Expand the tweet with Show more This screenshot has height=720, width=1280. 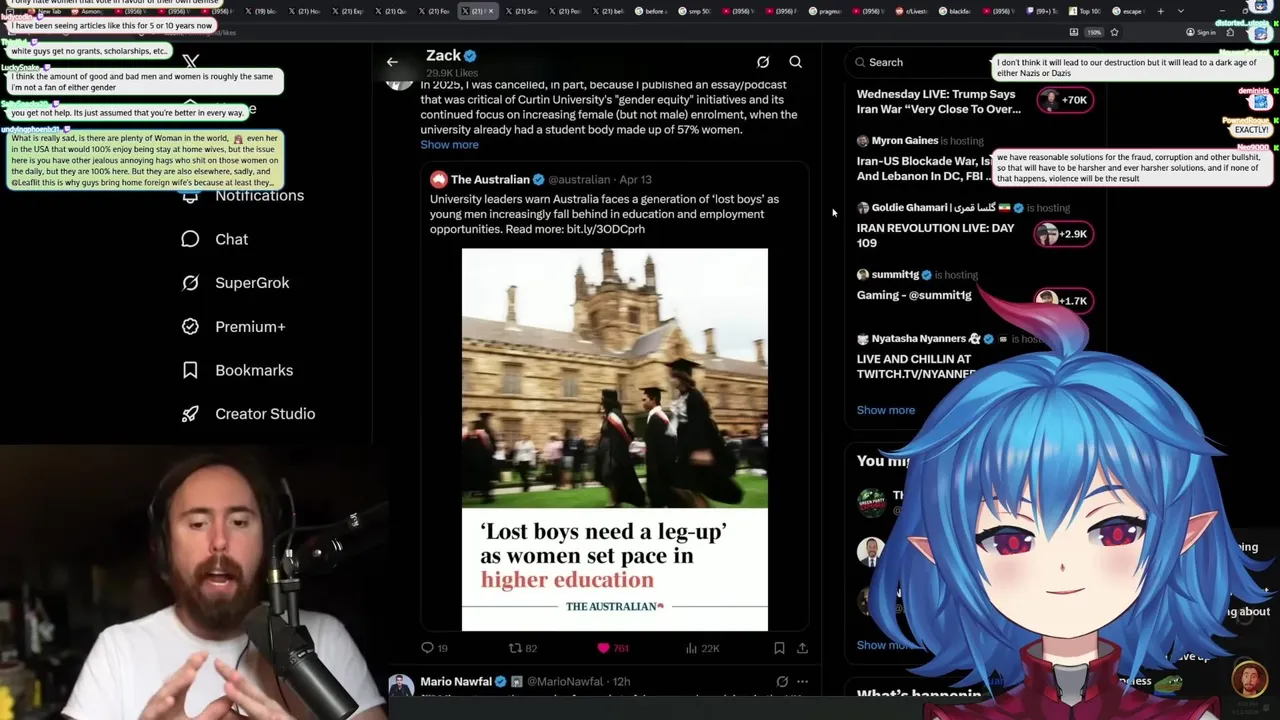coord(449,145)
